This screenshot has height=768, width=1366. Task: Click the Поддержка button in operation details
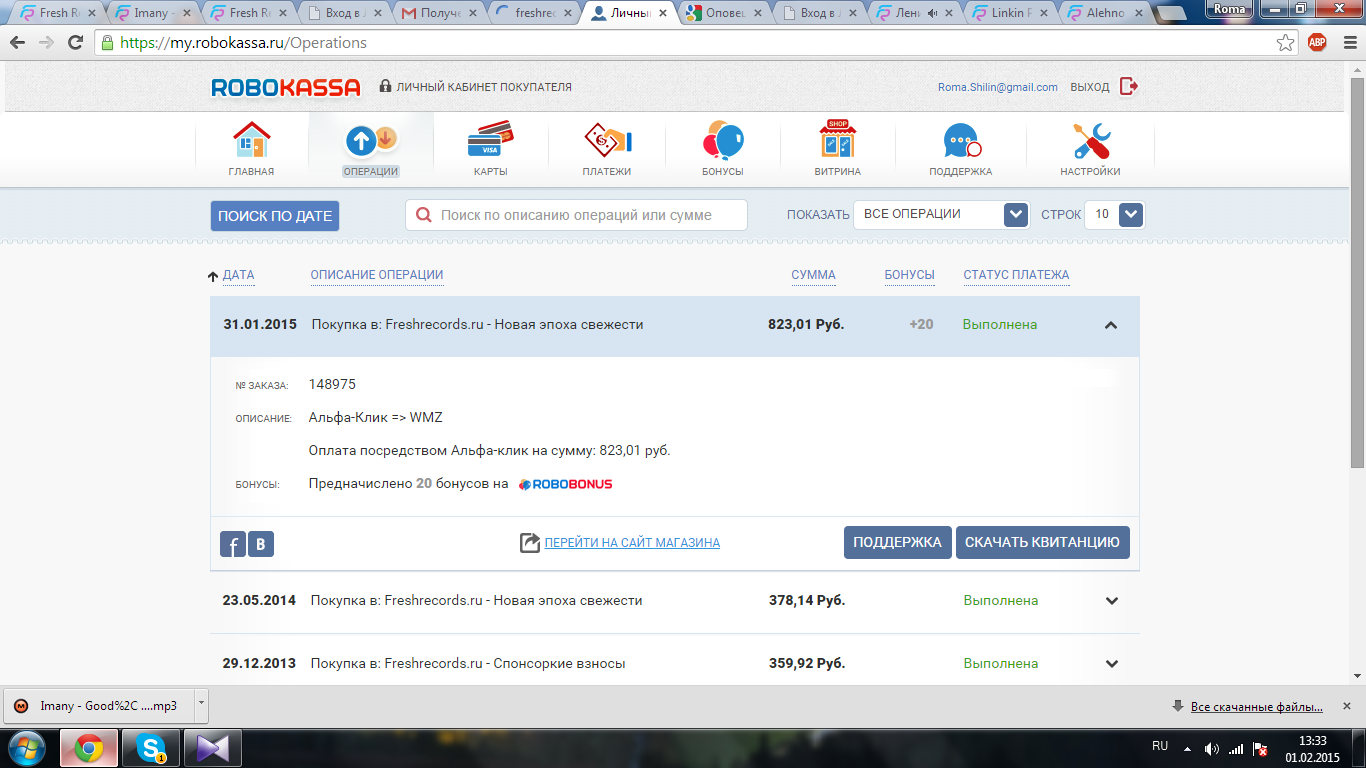click(897, 542)
